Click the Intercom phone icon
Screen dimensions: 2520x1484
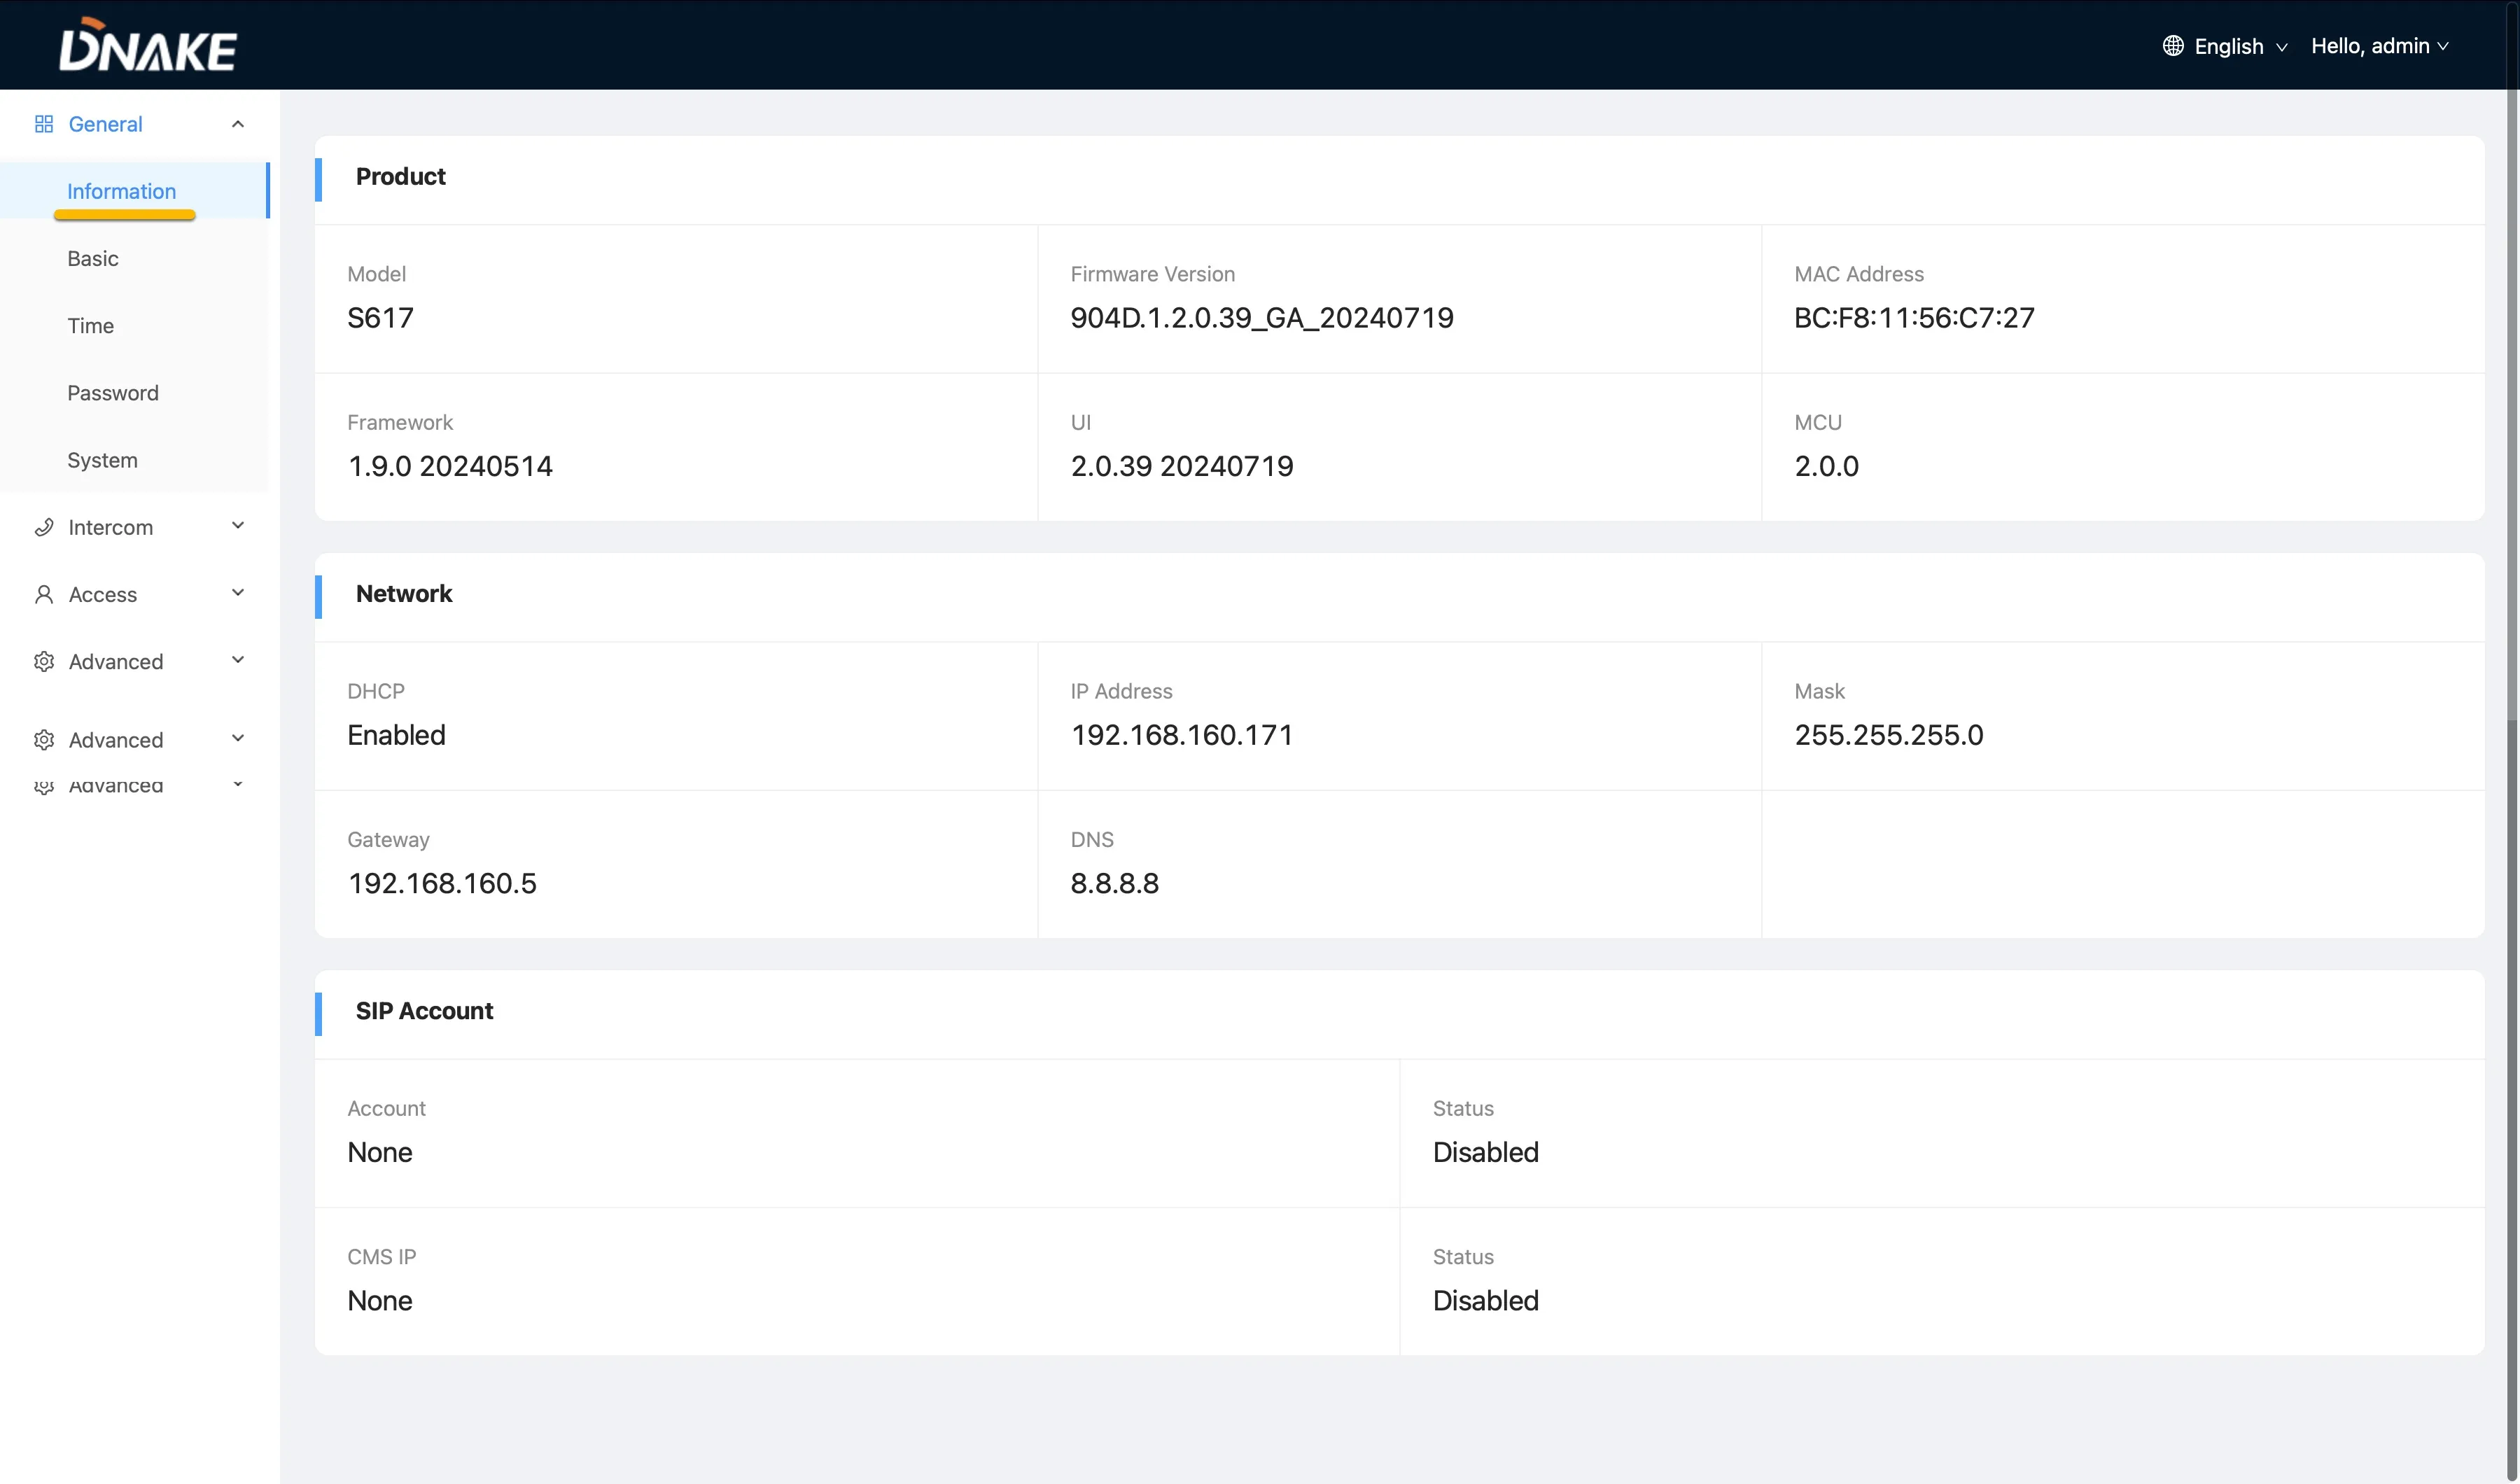(x=44, y=527)
